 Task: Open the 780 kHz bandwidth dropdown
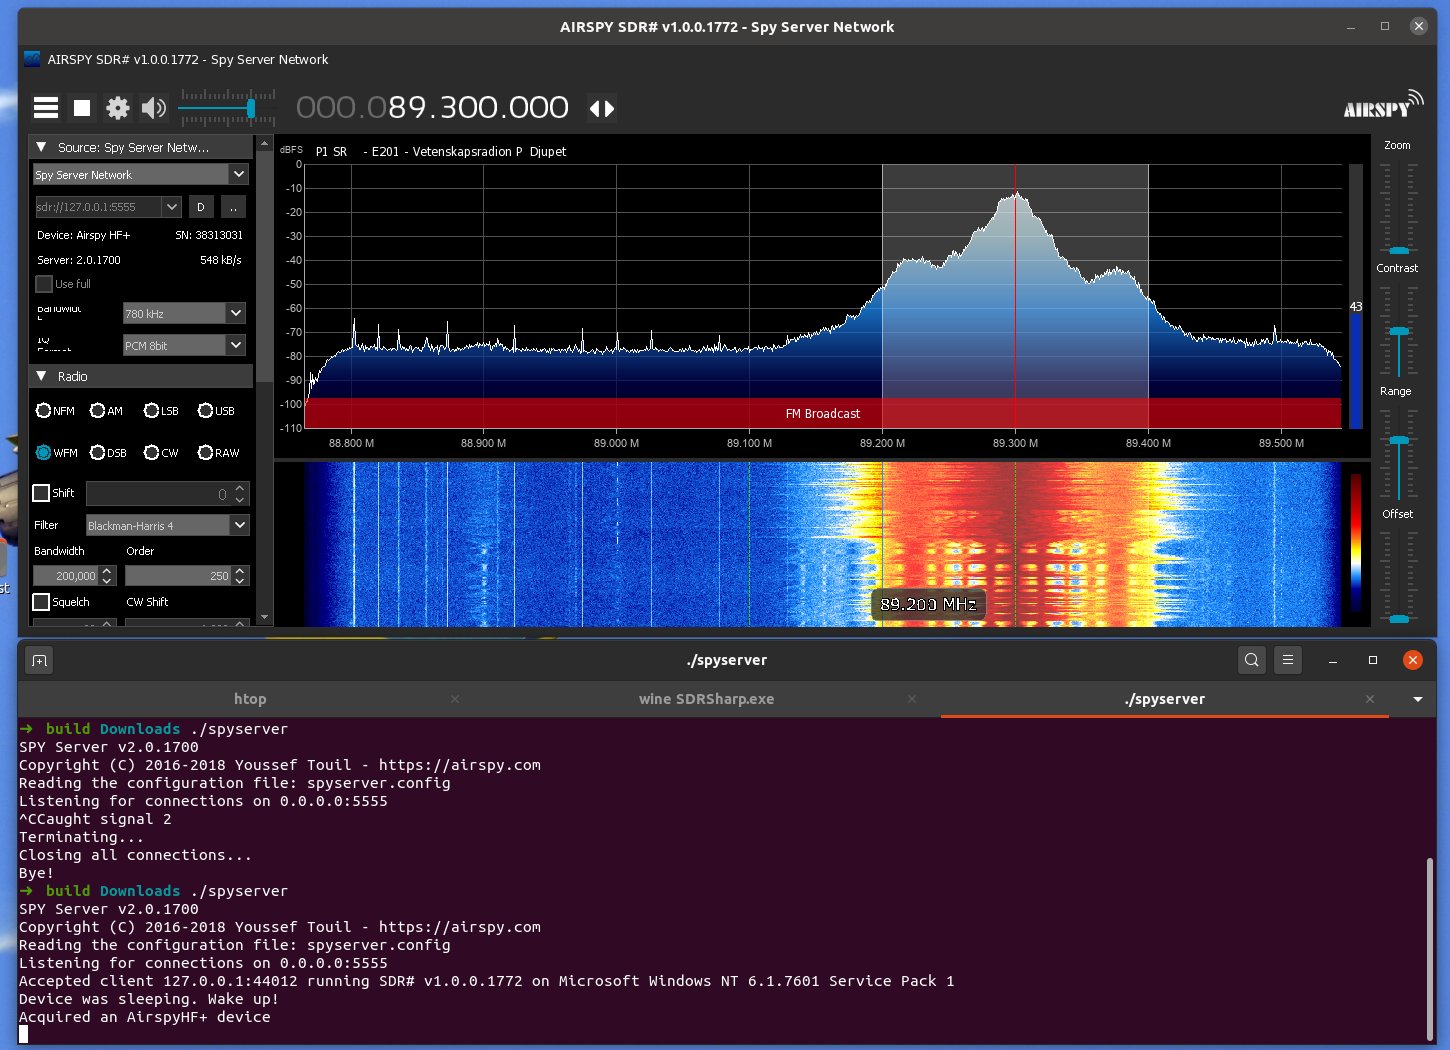(236, 313)
